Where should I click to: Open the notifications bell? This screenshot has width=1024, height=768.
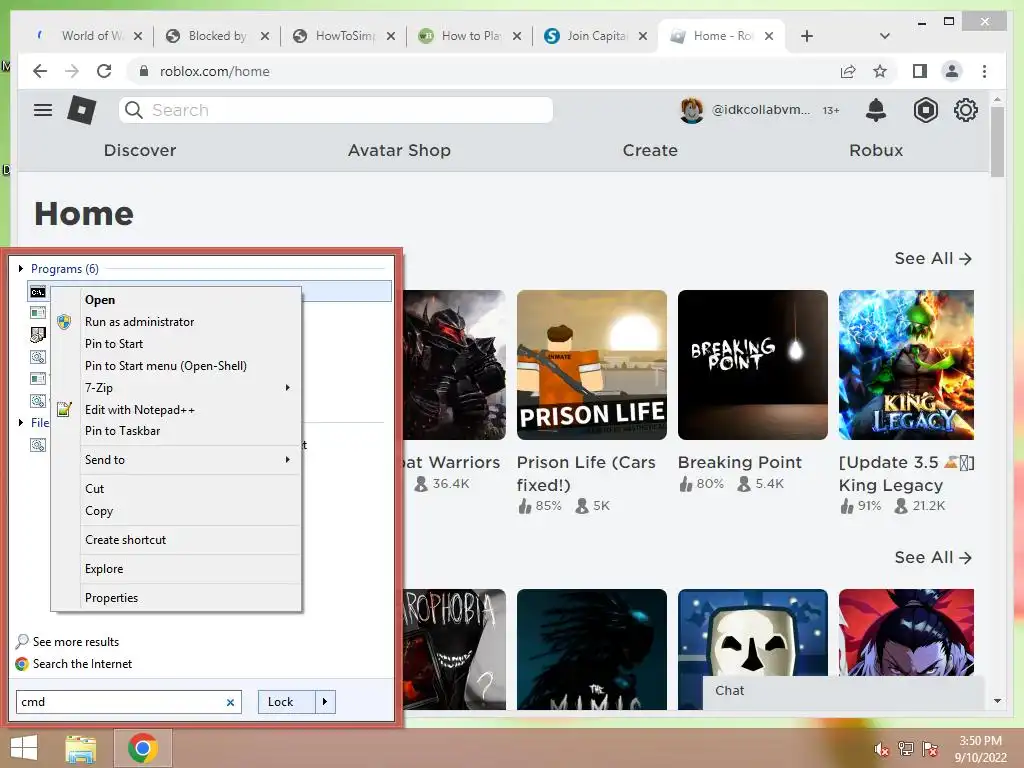876,110
